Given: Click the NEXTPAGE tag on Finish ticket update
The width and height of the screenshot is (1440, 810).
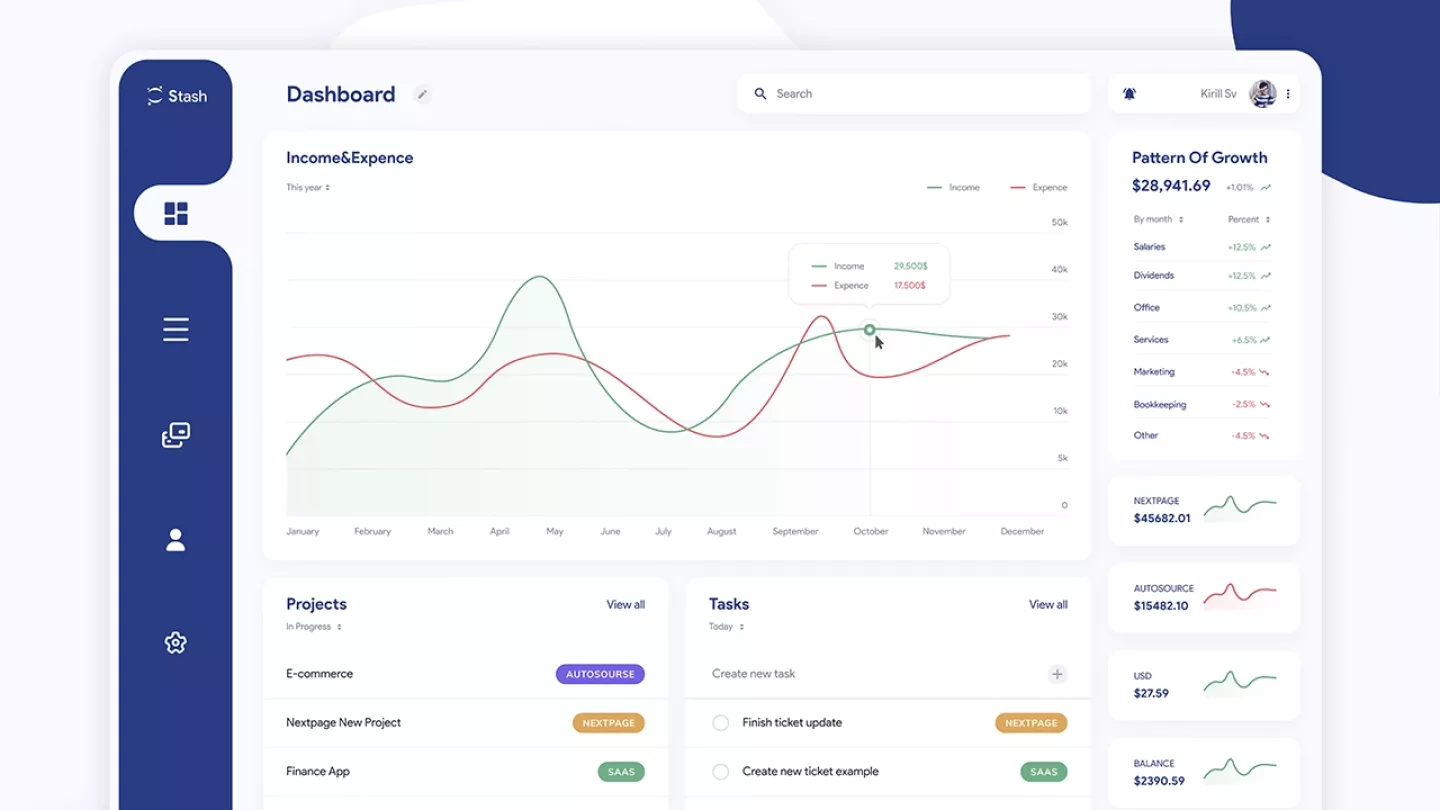Looking at the screenshot, I should [1031, 723].
